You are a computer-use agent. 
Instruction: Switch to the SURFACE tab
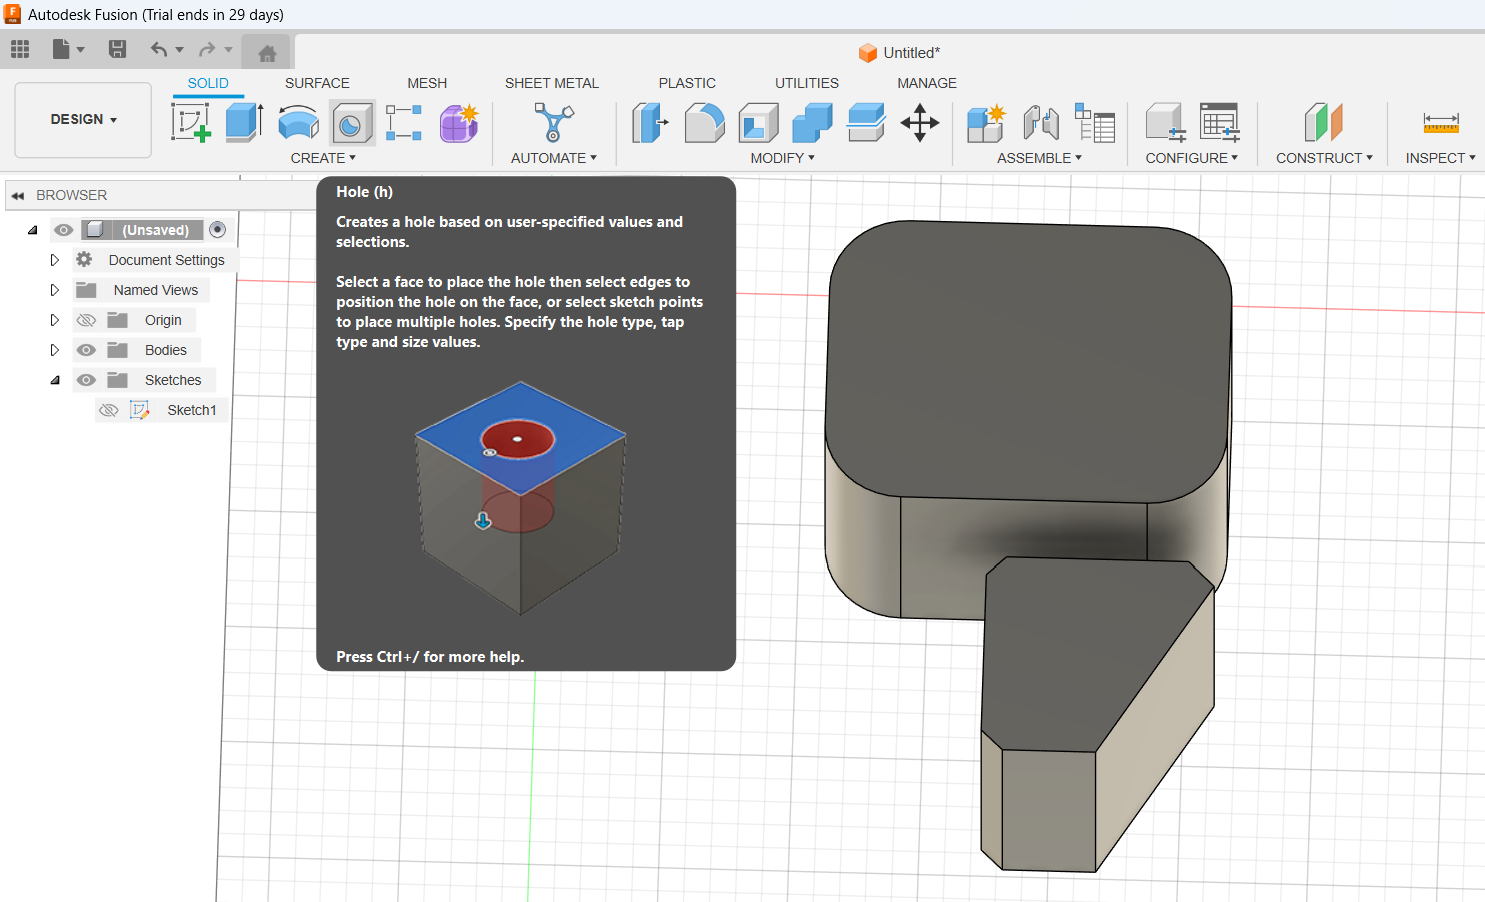317,83
